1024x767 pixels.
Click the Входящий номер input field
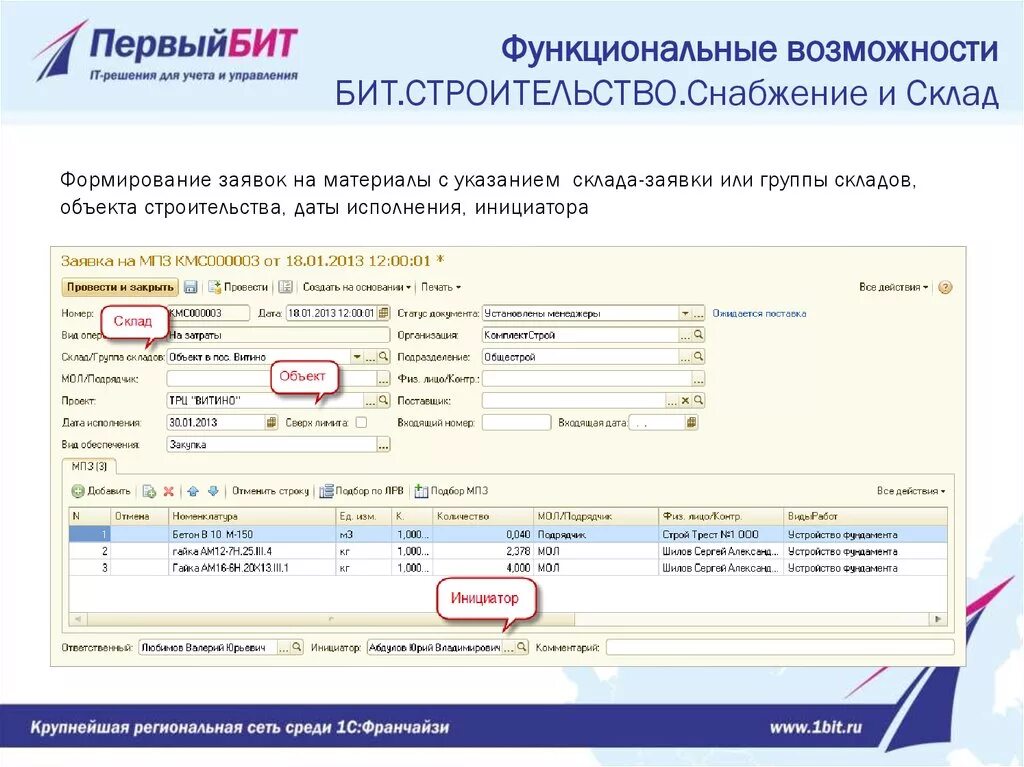[x=516, y=423]
